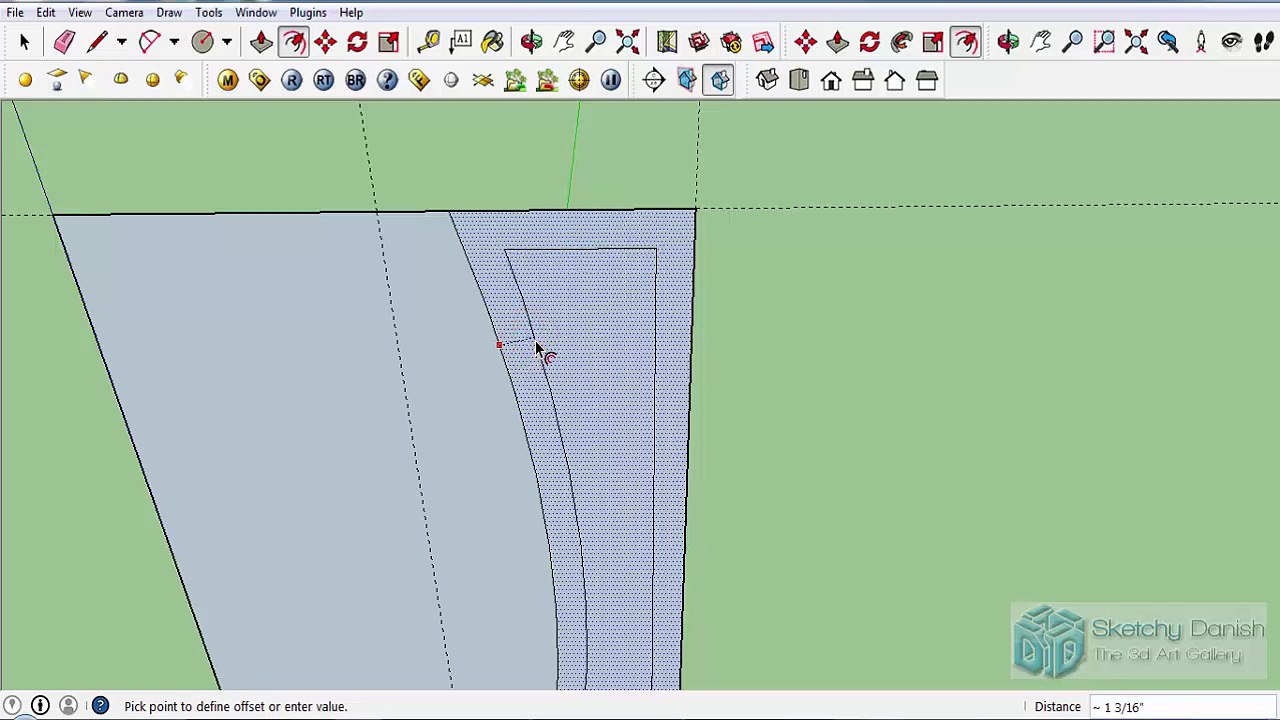Show the Instructor help status icon
Image resolution: width=1280 pixels, height=720 pixels.
coord(100,707)
